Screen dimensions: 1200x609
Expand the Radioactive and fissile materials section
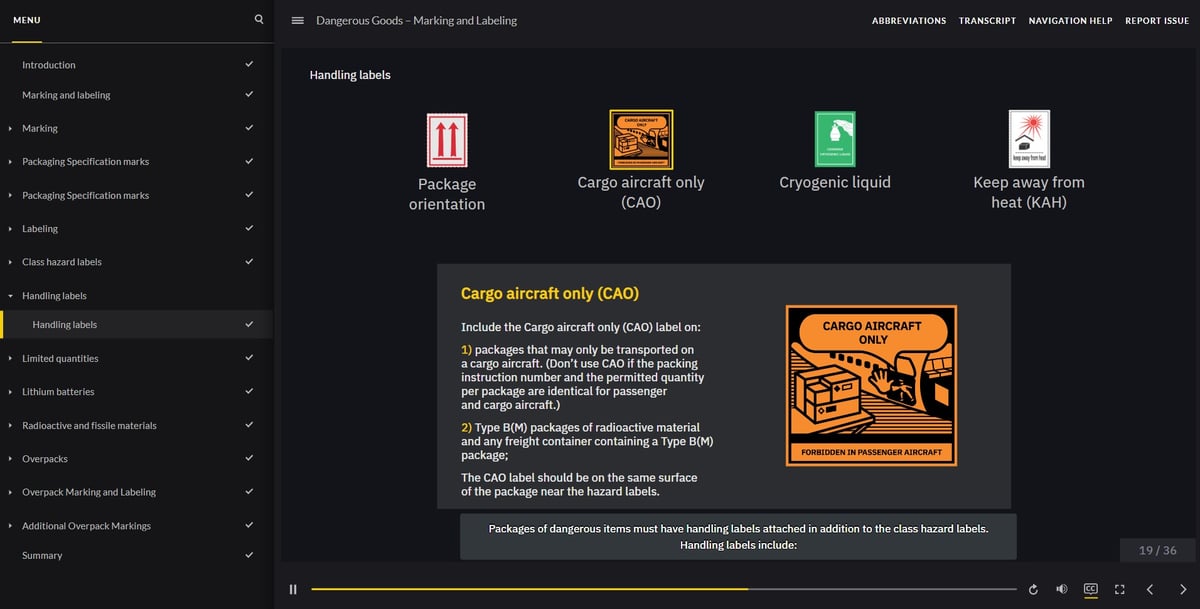(10, 424)
